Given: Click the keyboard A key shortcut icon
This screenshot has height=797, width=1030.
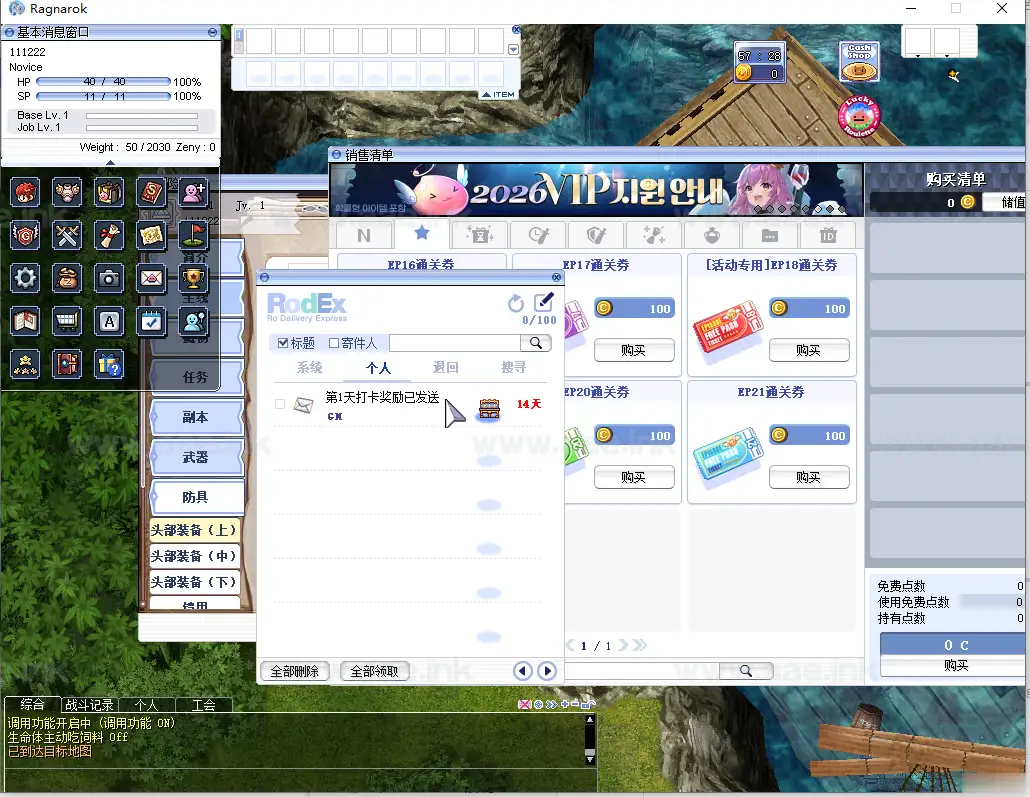Looking at the screenshot, I should pos(109,321).
